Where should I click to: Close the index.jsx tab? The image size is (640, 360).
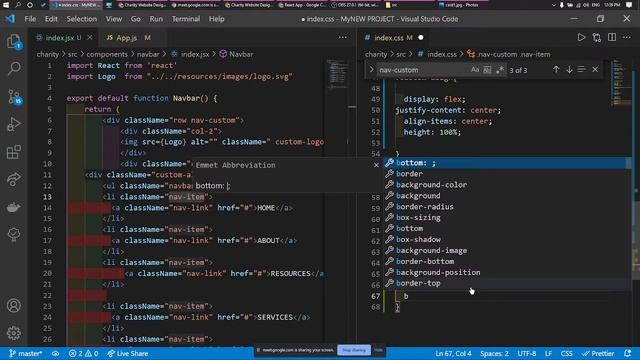point(90,38)
